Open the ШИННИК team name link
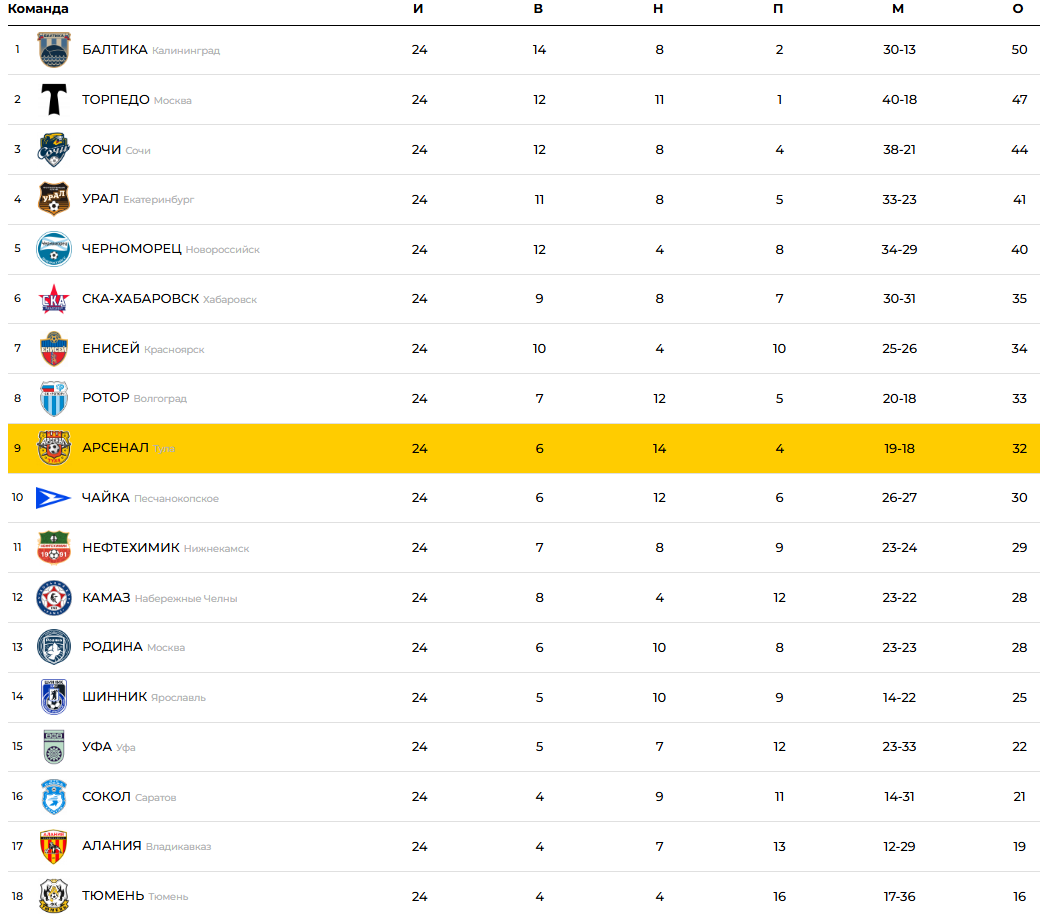Screen dimensions: 1045x919 pyautogui.click(x=114, y=697)
